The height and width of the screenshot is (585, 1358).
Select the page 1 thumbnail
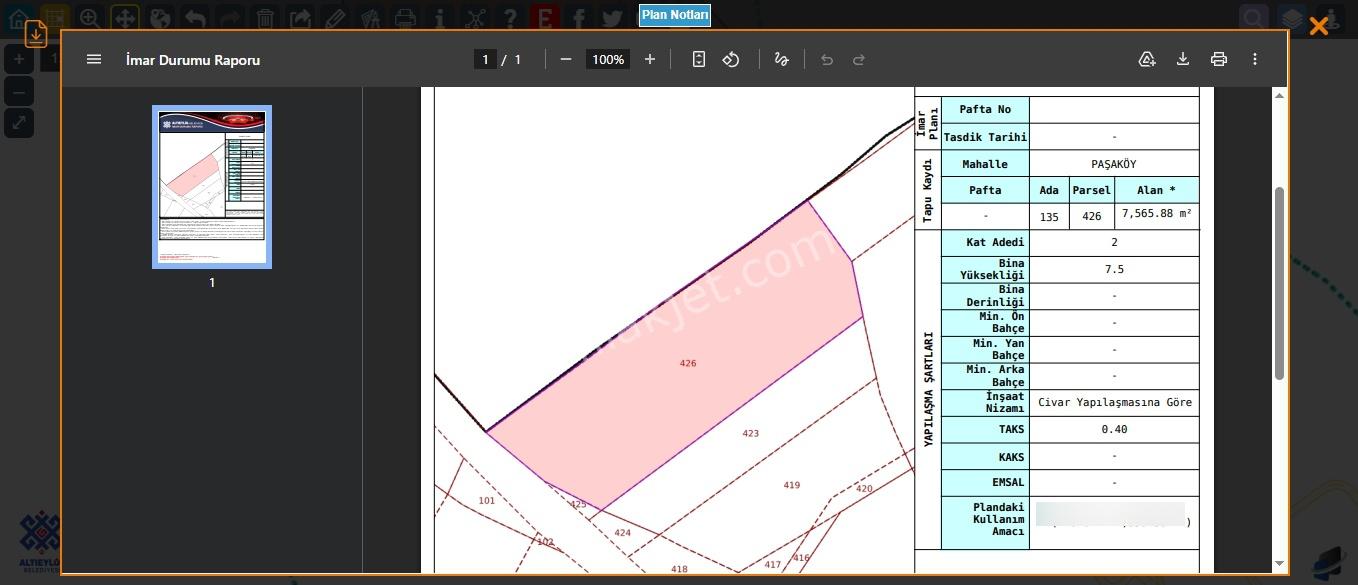click(212, 187)
